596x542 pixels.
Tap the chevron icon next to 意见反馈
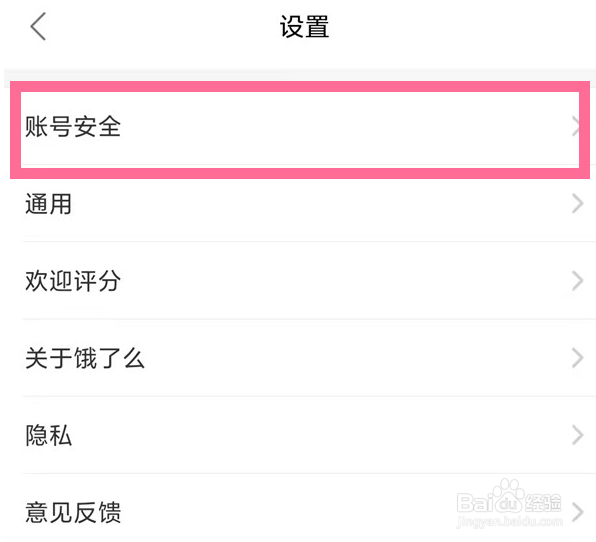pyautogui.click(x=577, y=512)
